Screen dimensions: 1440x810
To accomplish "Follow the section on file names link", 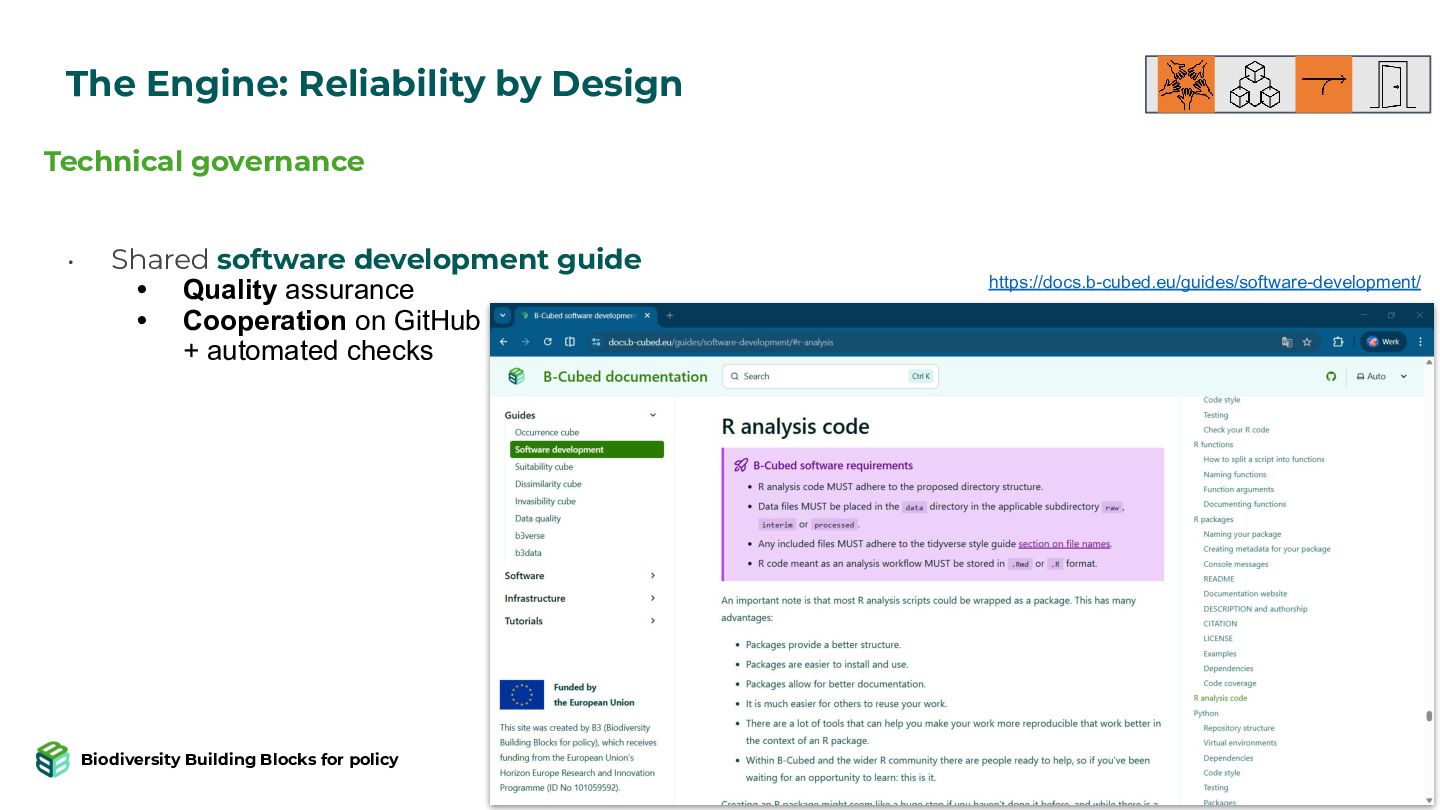I will (1064, 544).
